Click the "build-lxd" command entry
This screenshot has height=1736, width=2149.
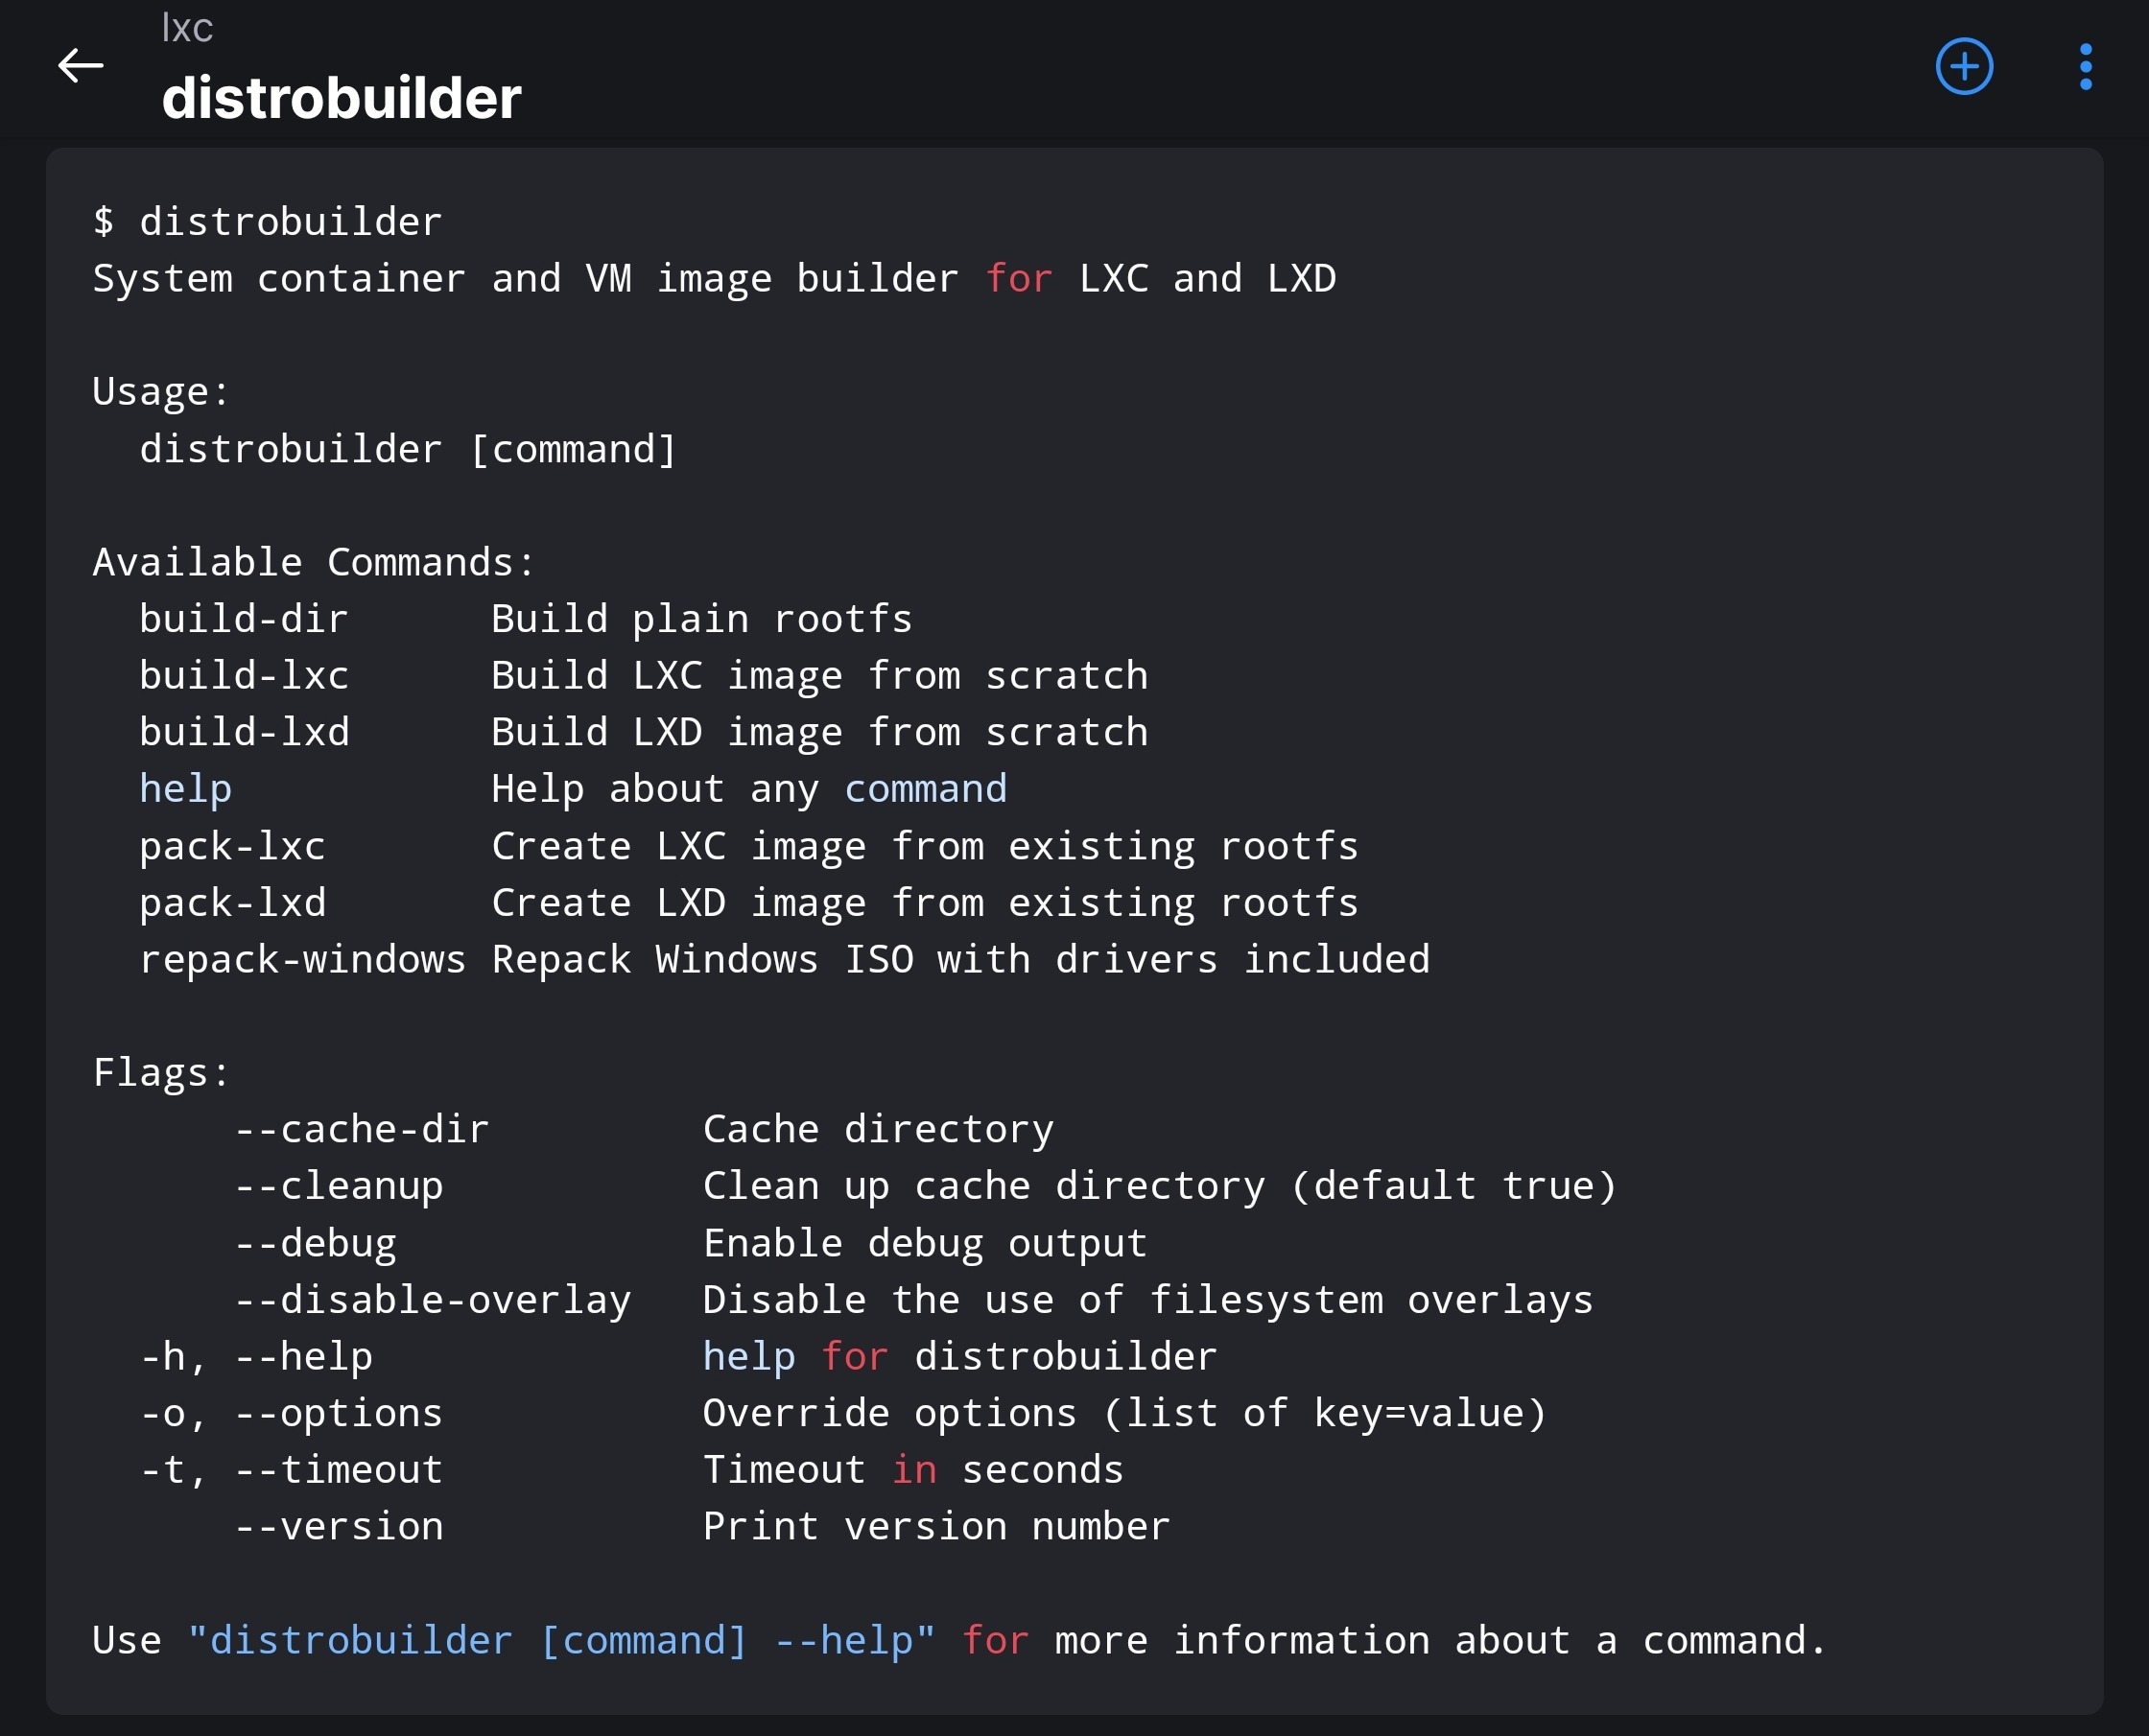click(x=244, y=733)
